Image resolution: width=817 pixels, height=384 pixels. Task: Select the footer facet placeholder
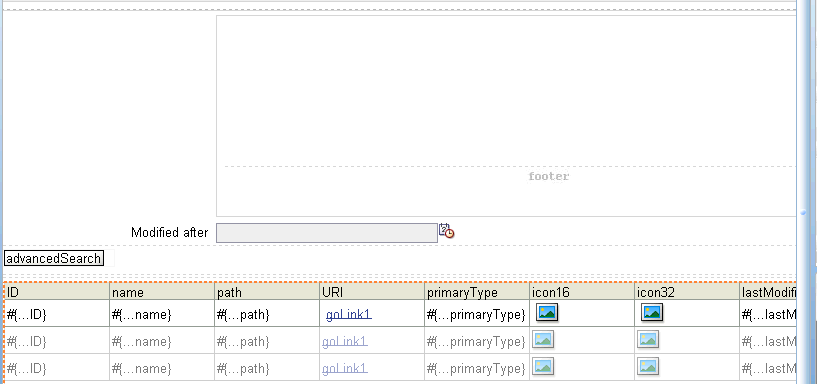point(549,176)
